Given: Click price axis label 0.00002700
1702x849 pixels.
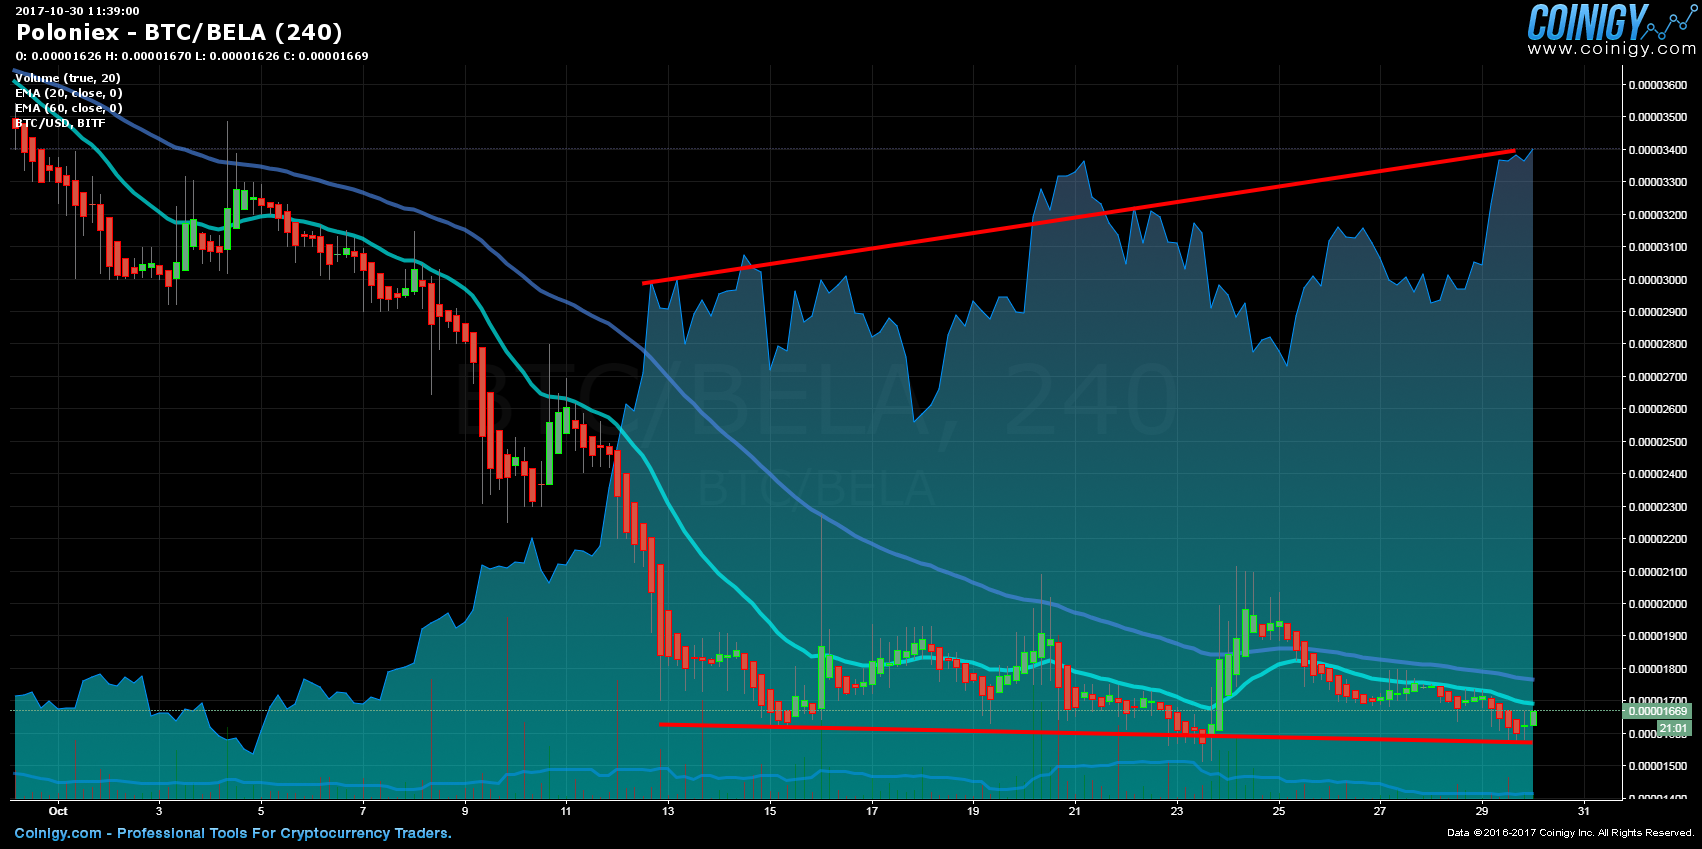Looking at the screenshot, I should click(x=1658, y=377).
